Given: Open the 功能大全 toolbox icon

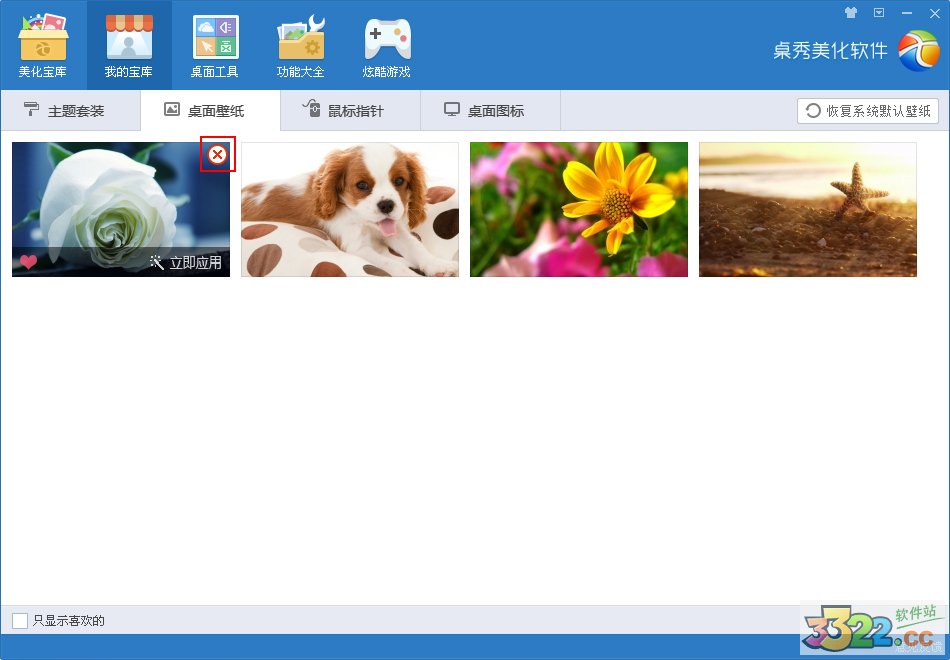Looking at the screenshot, I should [x=301, y=45].
